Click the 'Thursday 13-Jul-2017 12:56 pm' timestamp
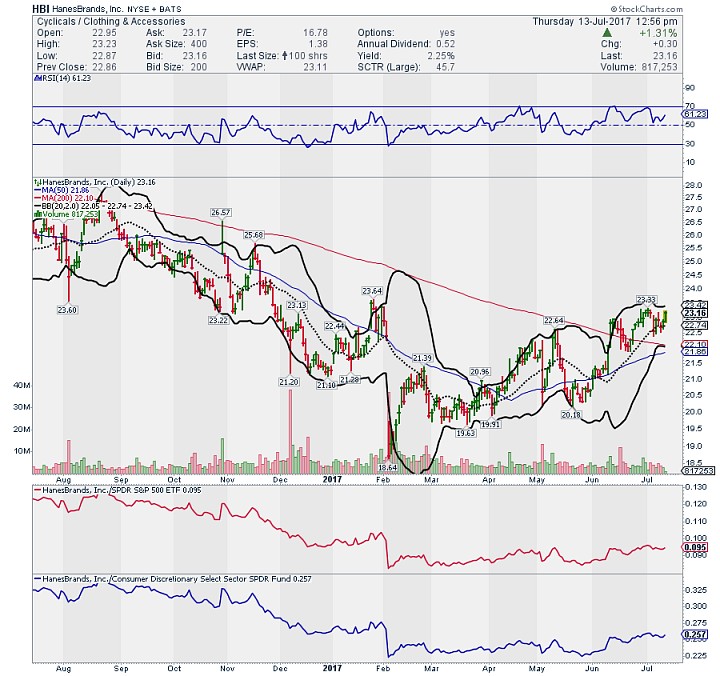Image resolution: width=720 pixels, height=676 pixels. (605, 22)
